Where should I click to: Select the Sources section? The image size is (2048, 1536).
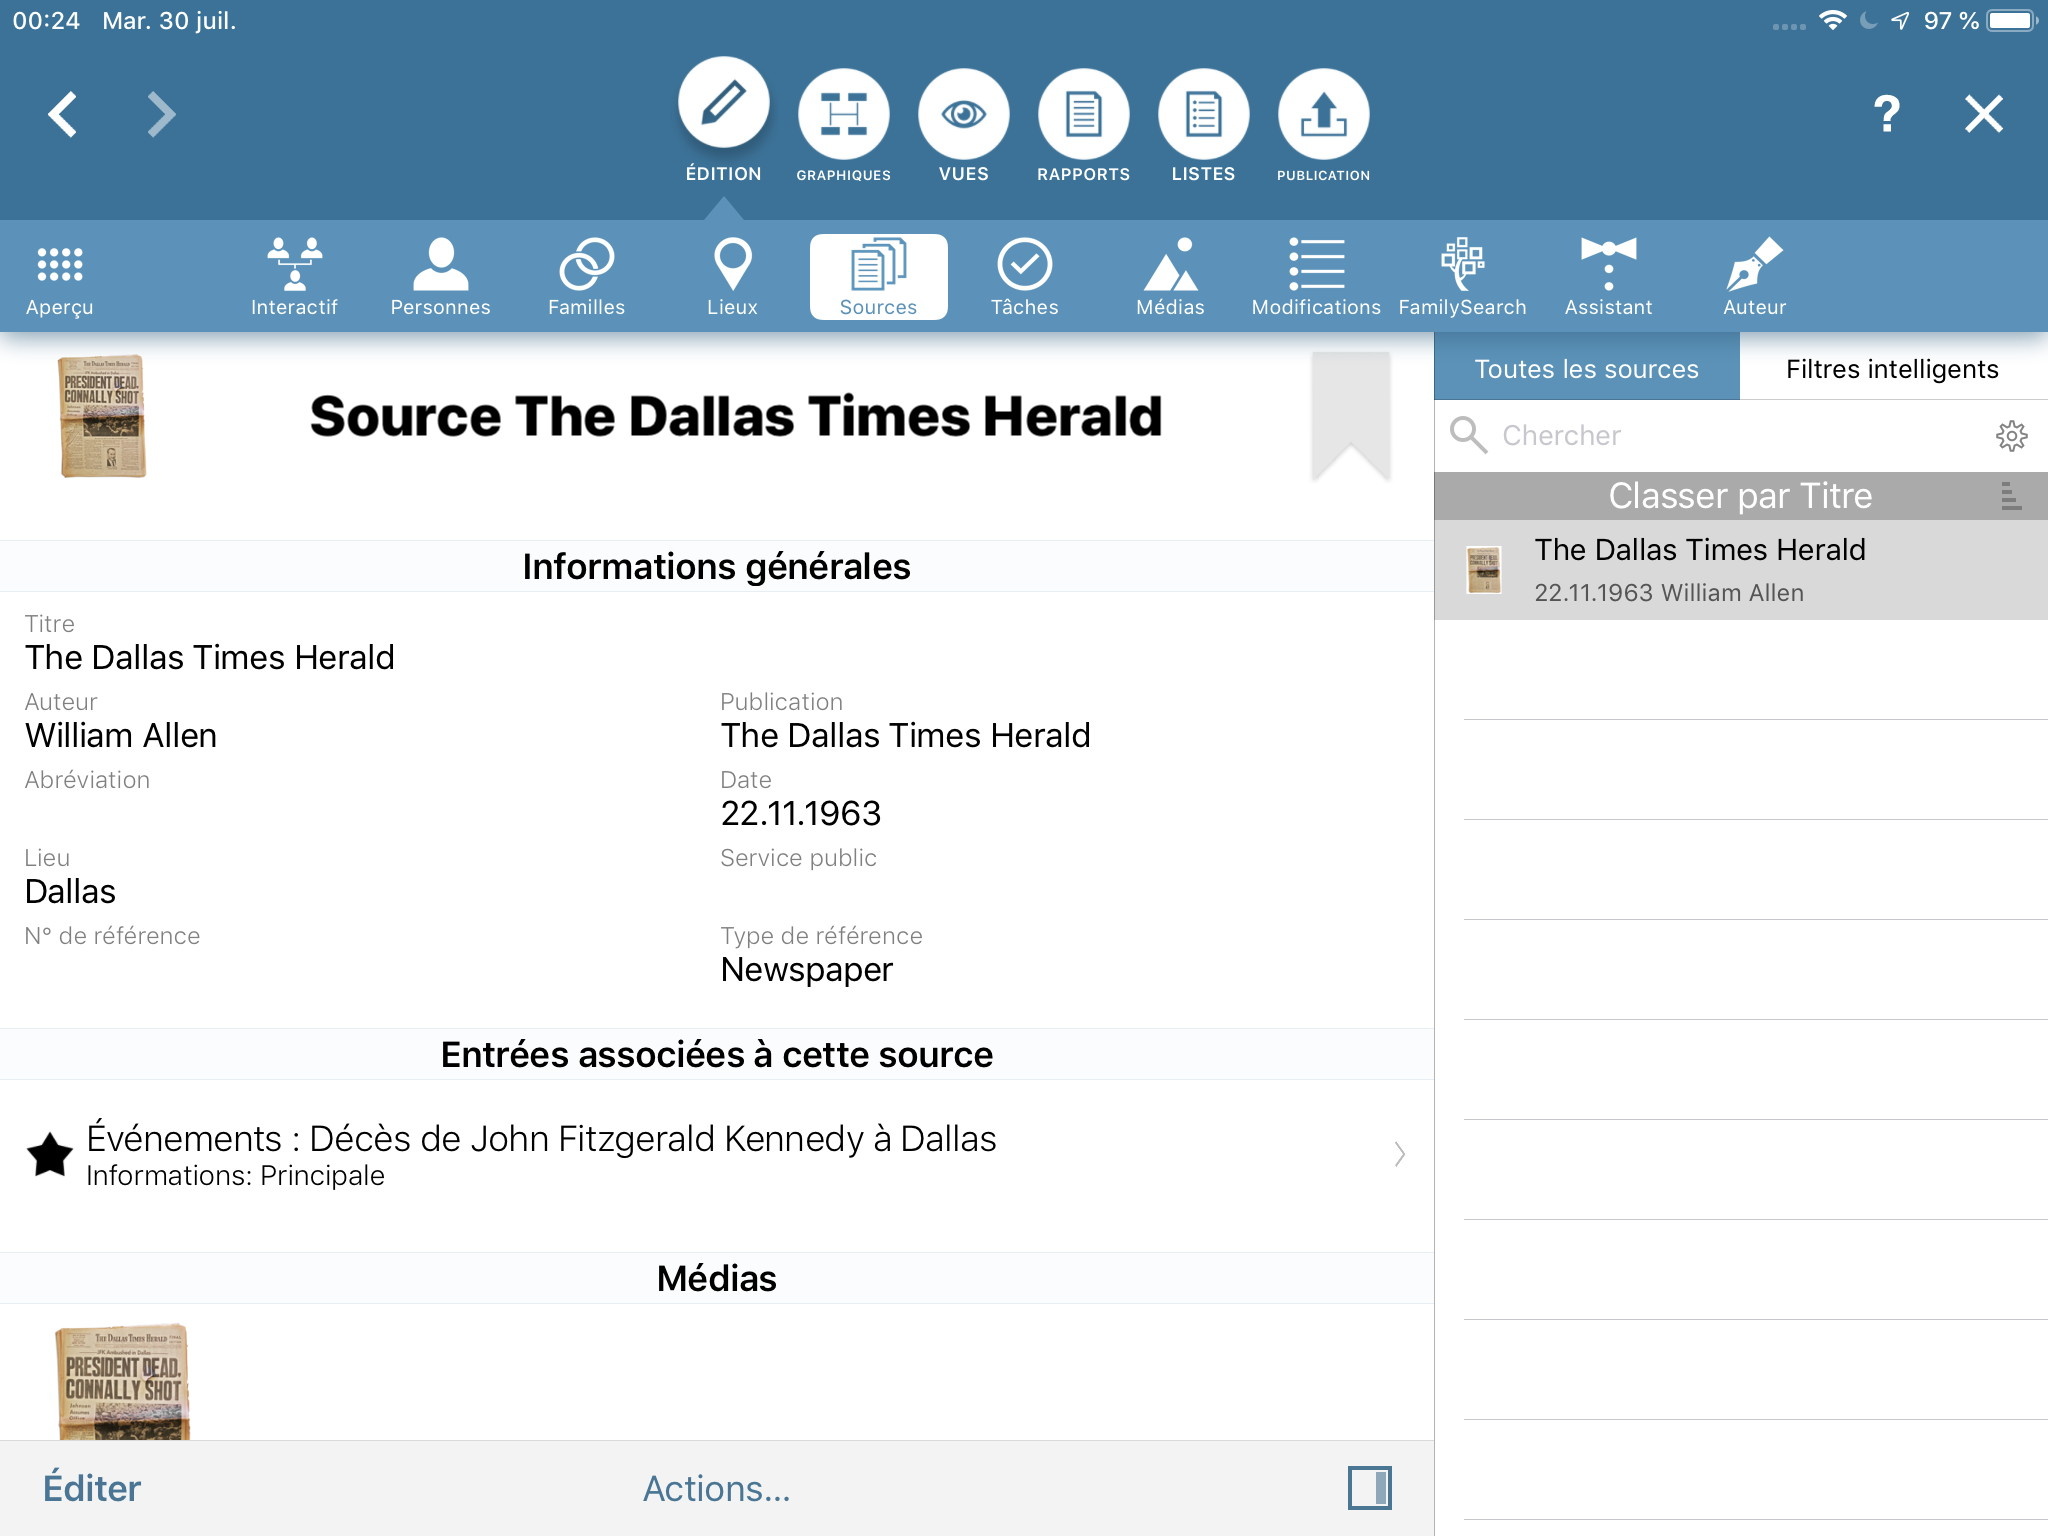click(878, 277)
